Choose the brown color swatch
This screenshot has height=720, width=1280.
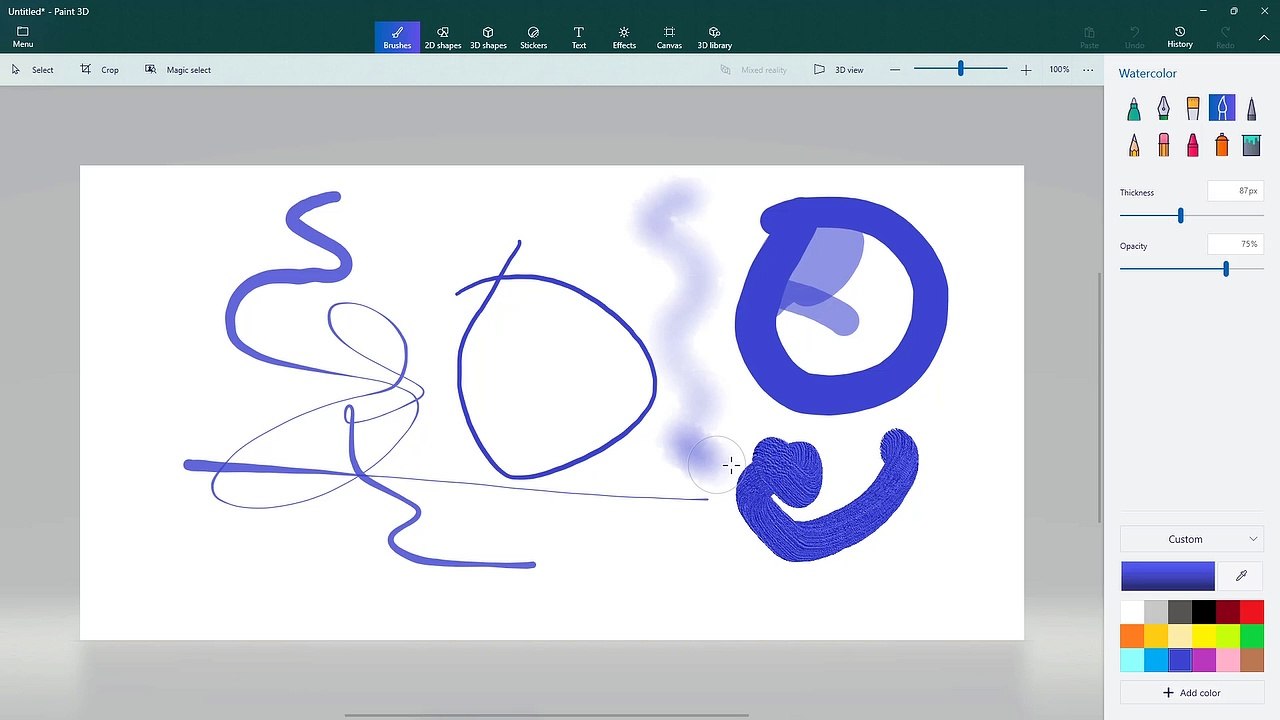pyautogui.click(x=1252, y=660)
